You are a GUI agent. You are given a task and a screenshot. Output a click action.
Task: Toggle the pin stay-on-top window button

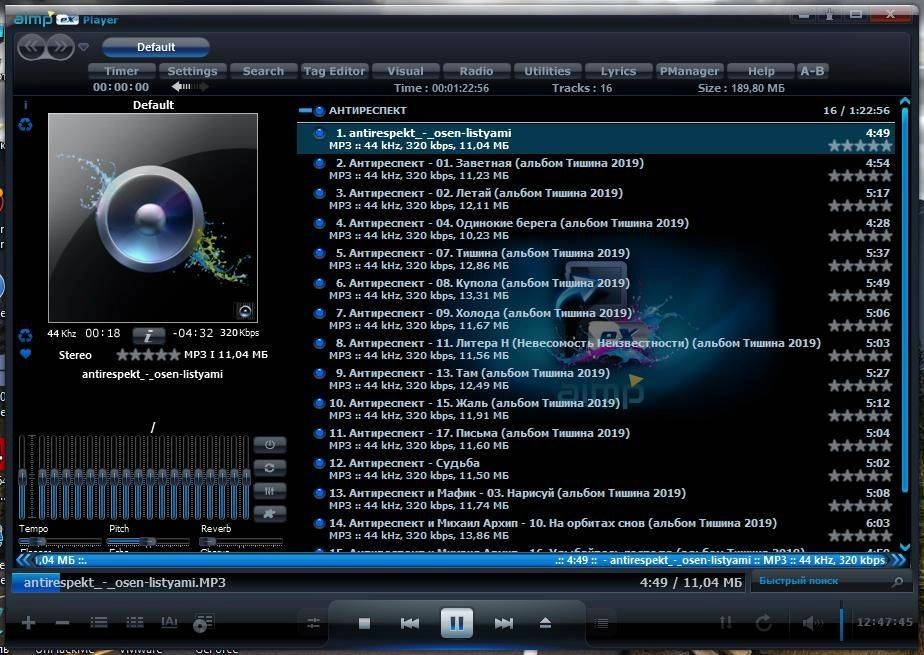coord(830,14)
